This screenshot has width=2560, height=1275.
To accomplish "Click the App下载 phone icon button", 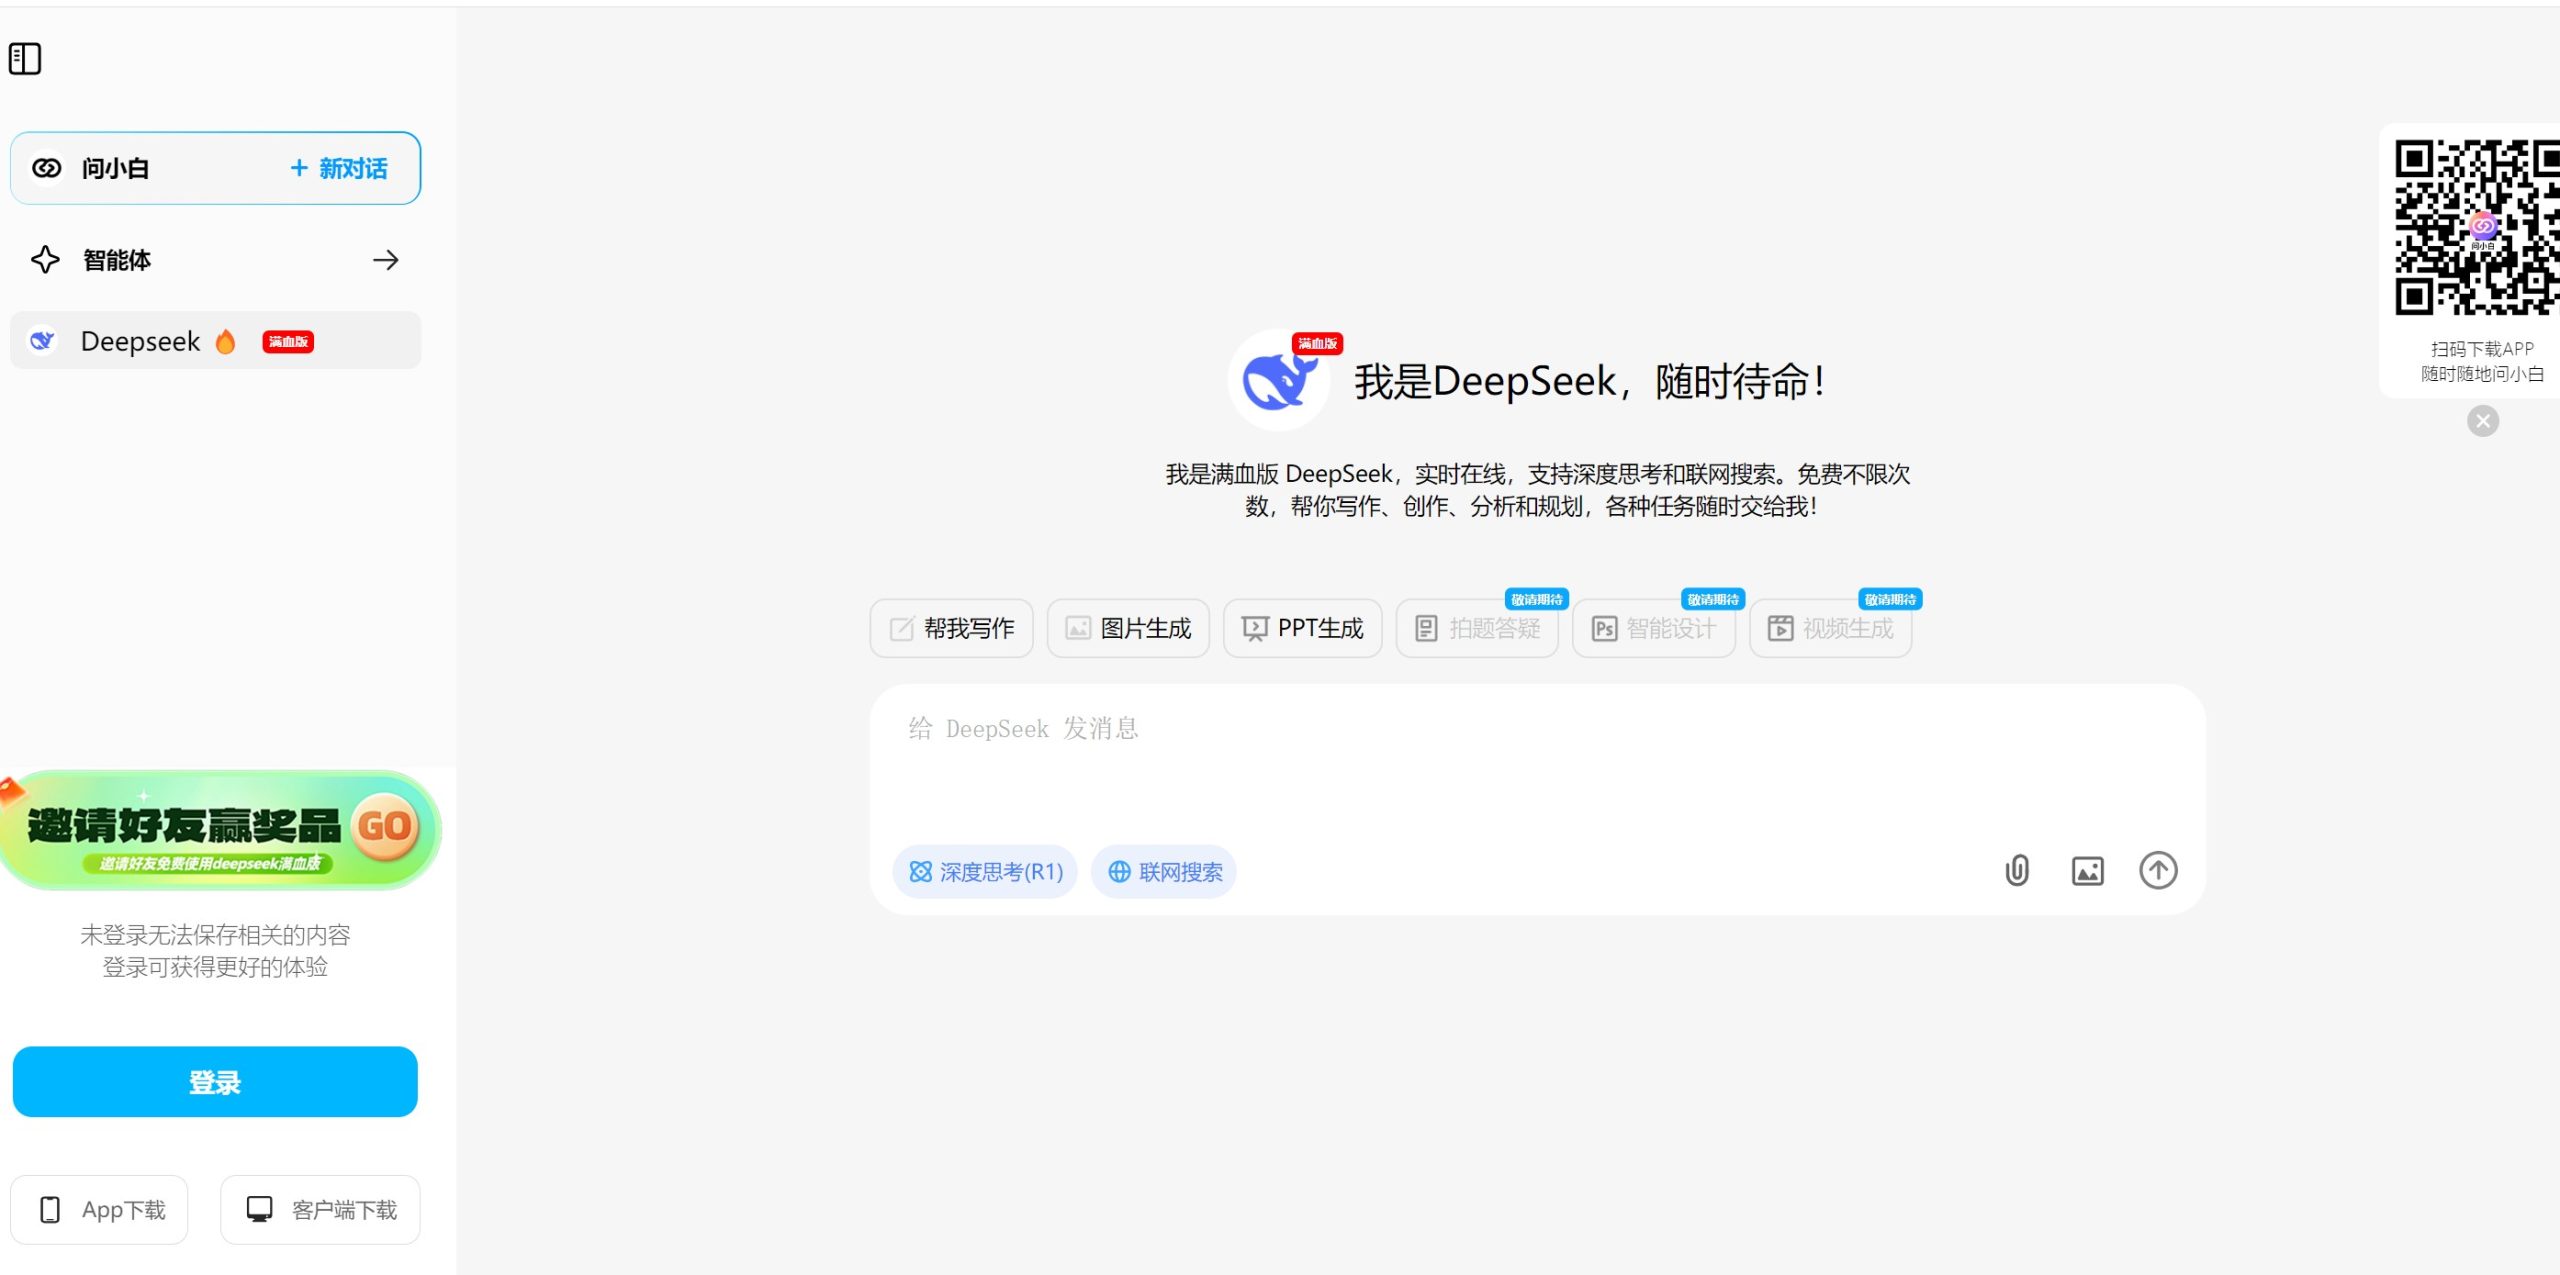I will [x=99, y=1209].
